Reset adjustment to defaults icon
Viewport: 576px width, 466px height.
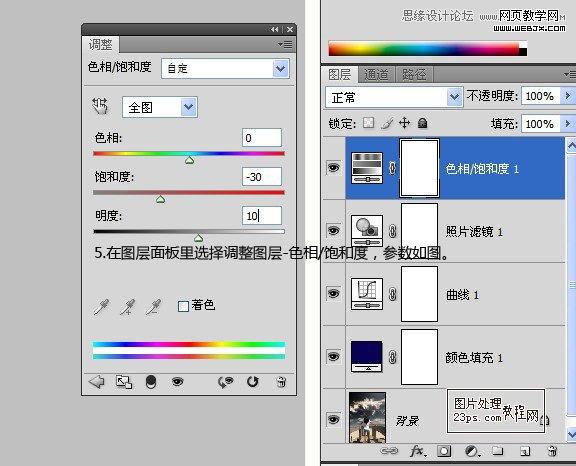(253, 382)
